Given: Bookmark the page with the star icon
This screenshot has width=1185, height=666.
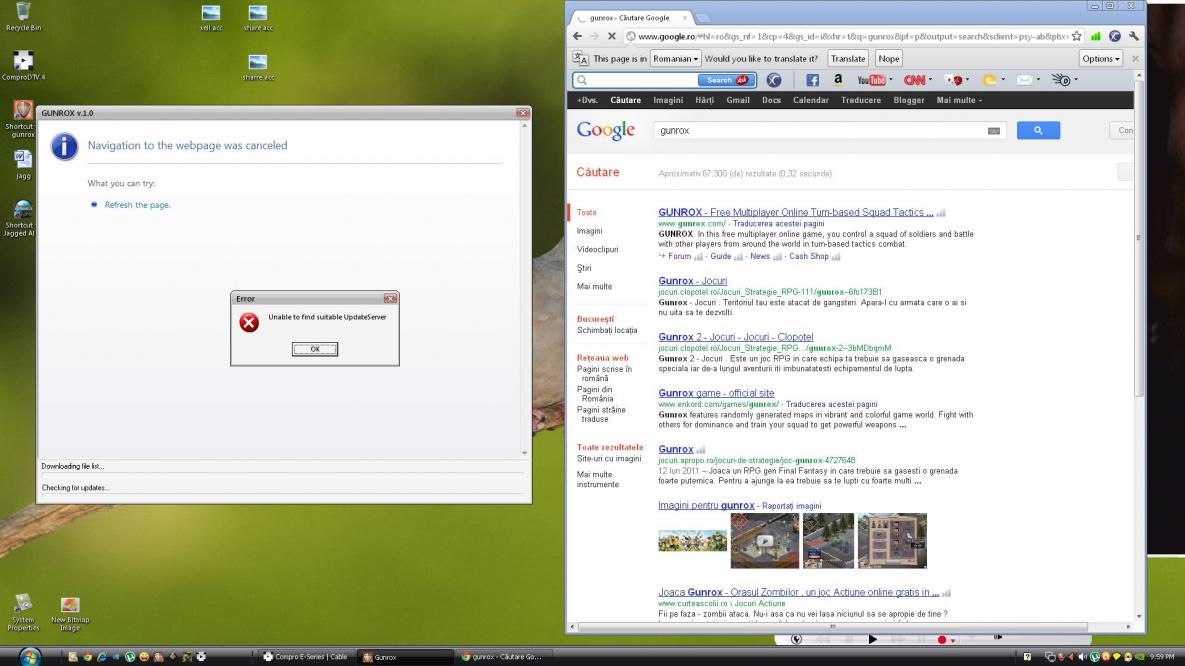Looking at the screenshot, I should tap(1076, 37).
